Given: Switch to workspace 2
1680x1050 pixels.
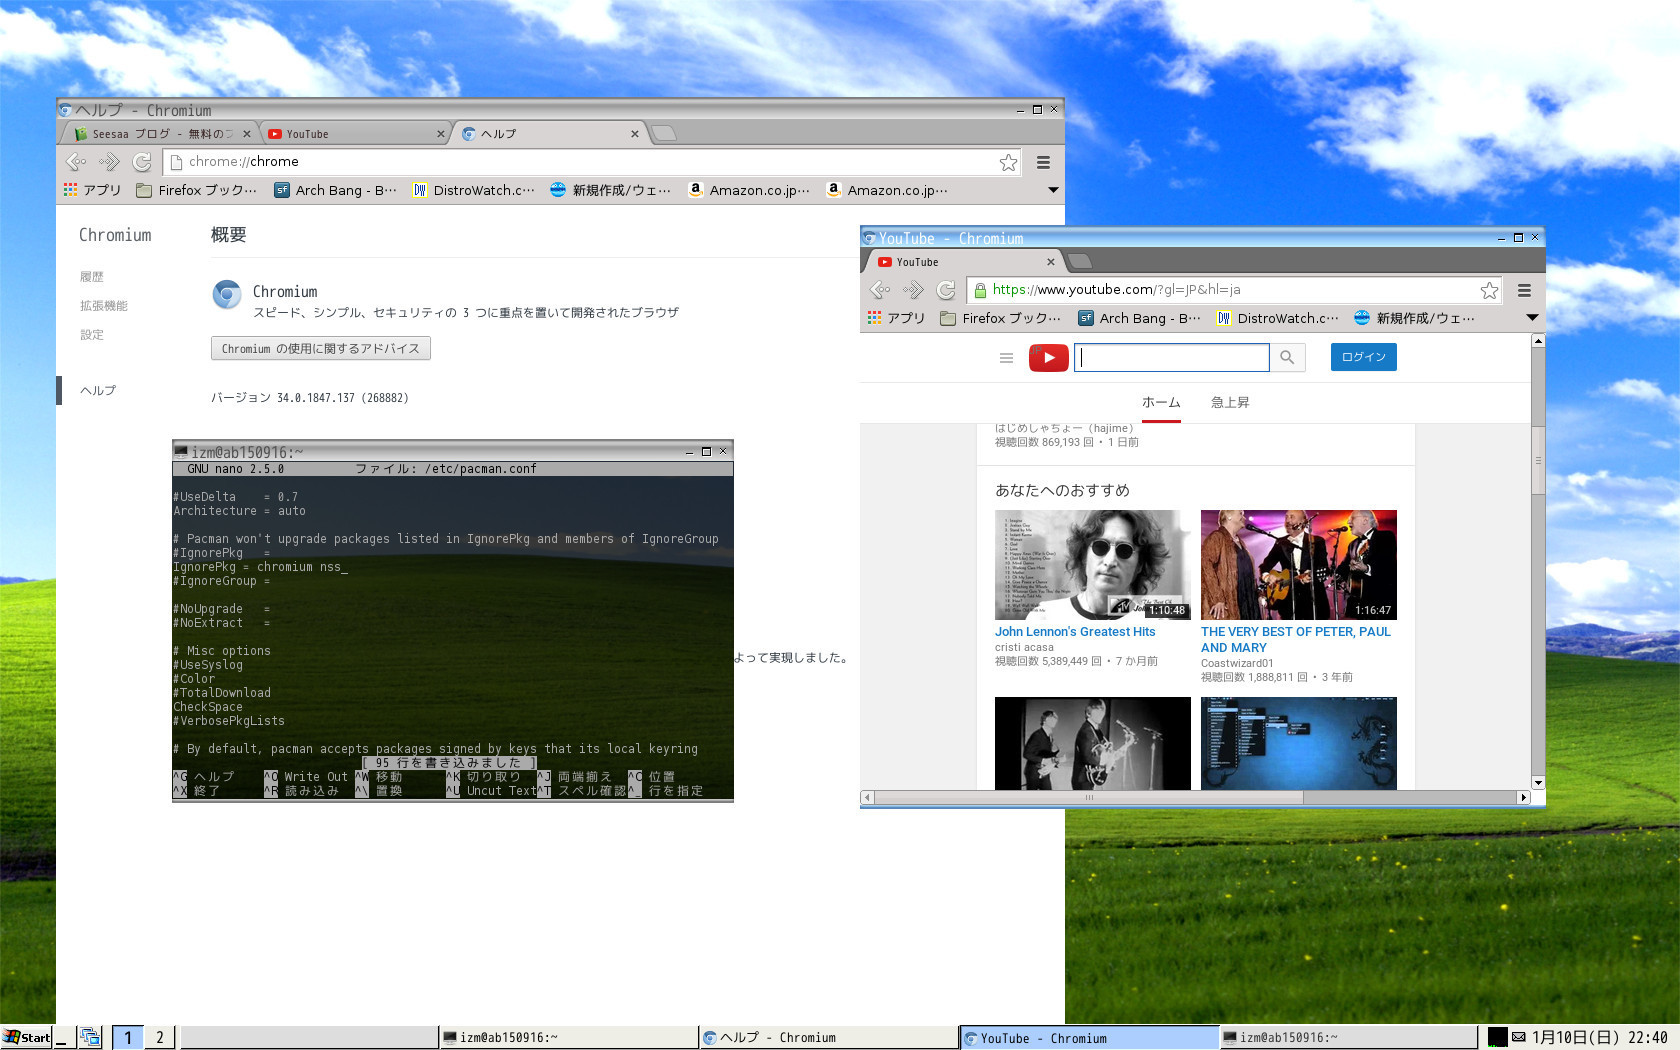Looking at the screenshot, I should tap(159, 1038).
